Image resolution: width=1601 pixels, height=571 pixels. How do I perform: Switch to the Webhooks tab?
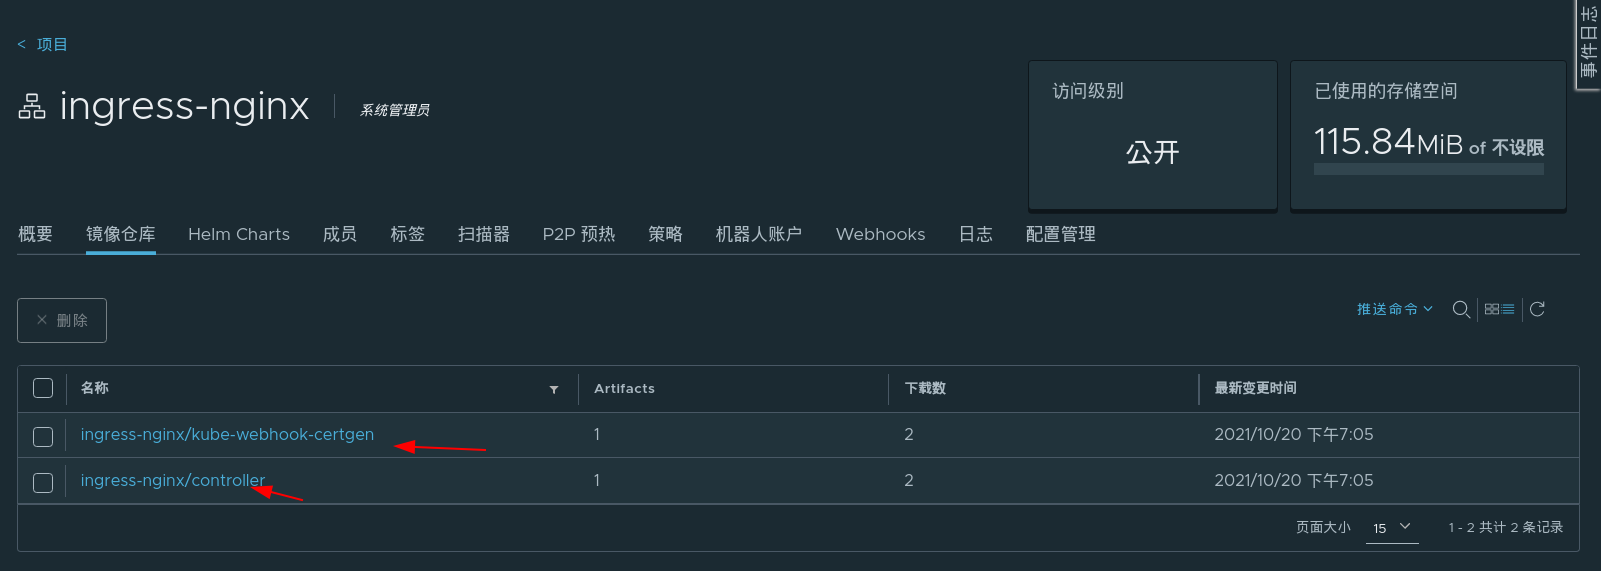pyautogui.click(x=880, y=234)
